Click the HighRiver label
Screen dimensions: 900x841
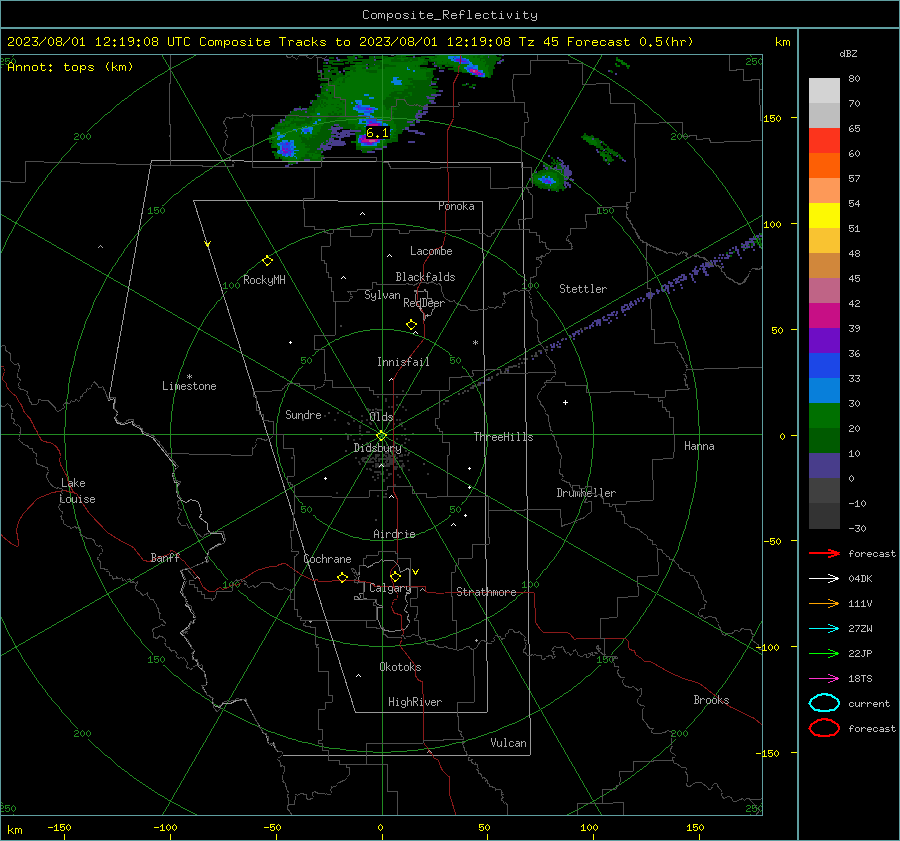point(415,702)
